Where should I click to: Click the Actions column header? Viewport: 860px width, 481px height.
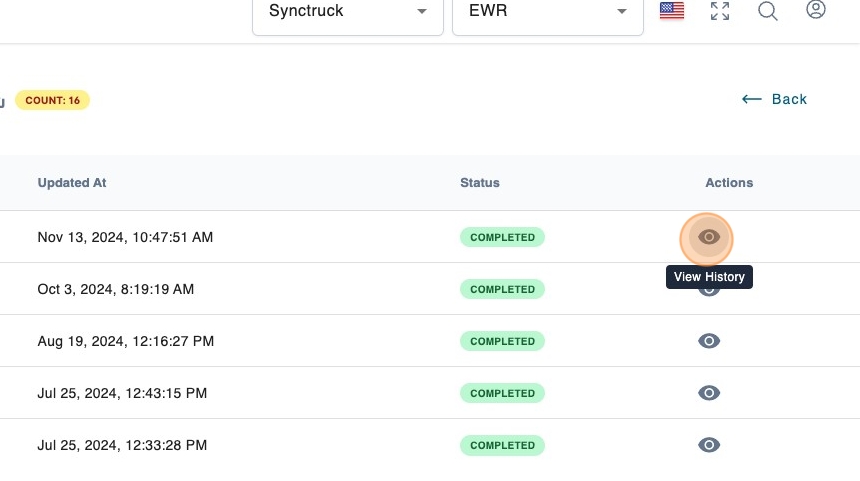[729, 183]
